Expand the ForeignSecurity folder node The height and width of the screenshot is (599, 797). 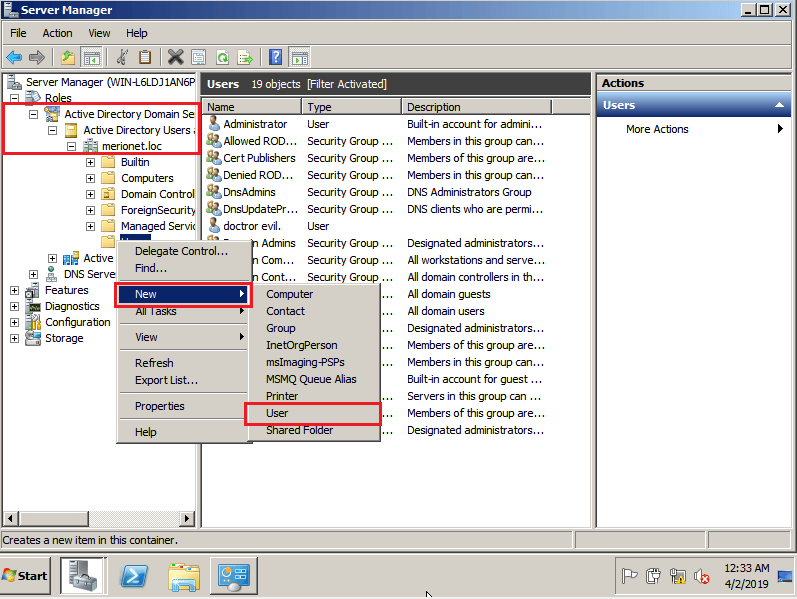coord(90,210)
